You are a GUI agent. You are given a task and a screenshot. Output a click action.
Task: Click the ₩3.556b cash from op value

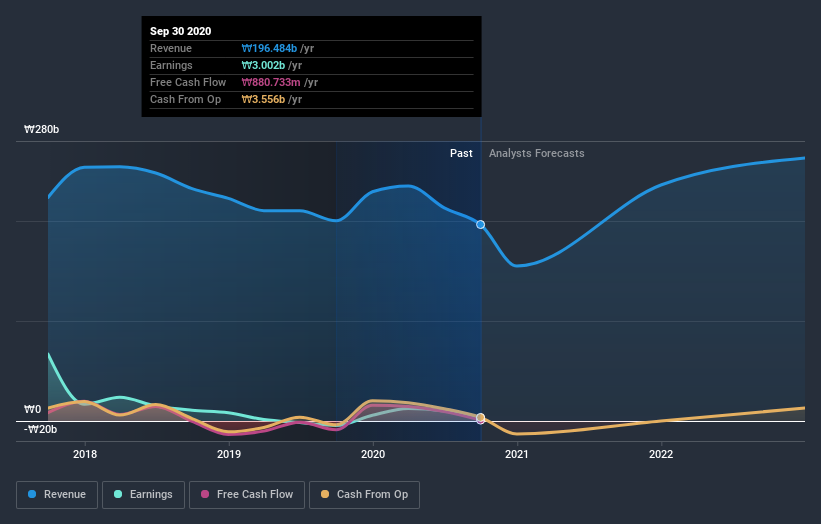click(263, 99)
